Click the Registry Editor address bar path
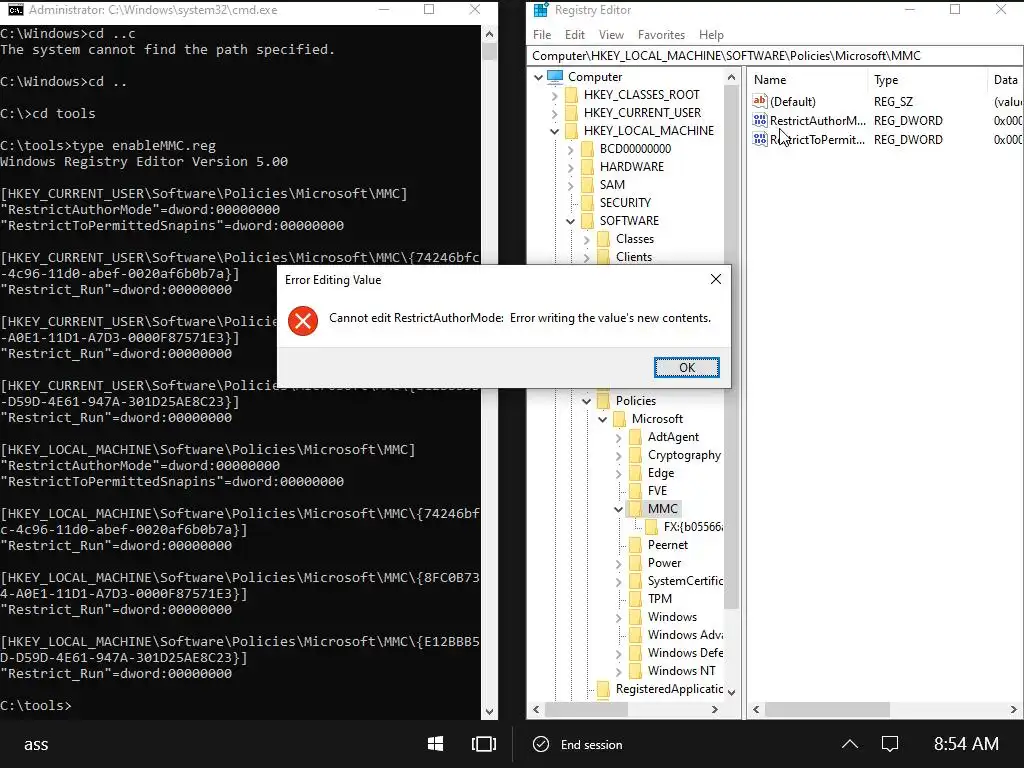 (726, 56)
